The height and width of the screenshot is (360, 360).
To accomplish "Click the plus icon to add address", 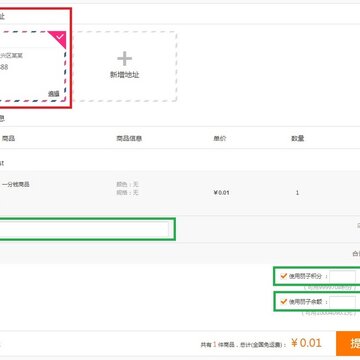I will click(125, 59).
